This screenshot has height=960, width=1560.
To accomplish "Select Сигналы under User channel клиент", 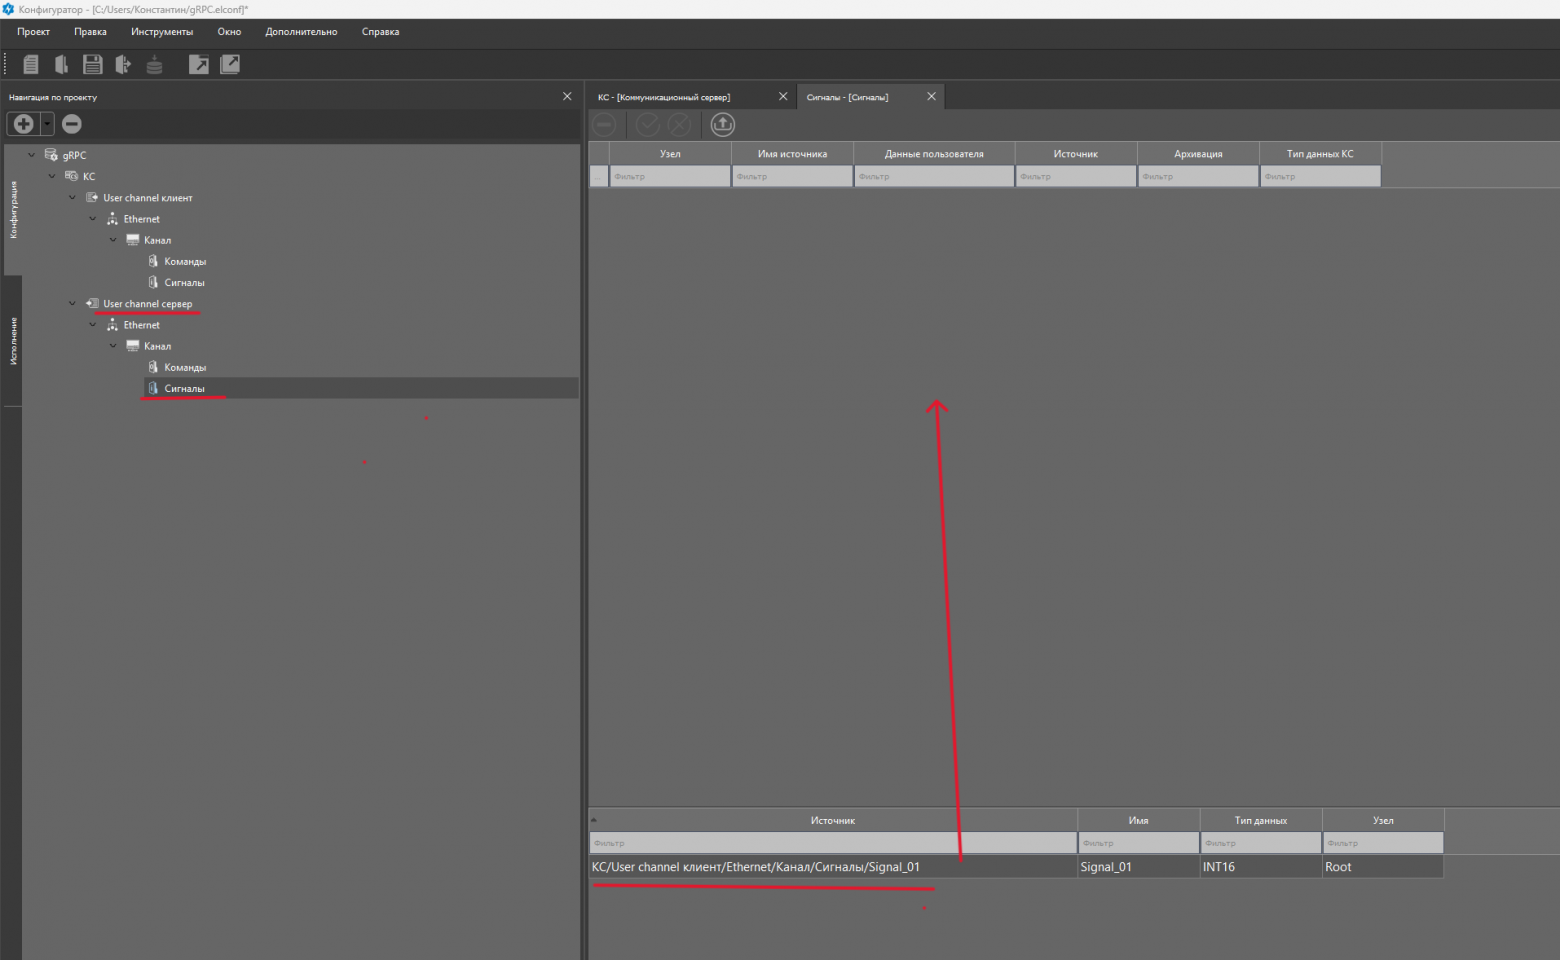I will [184, 282].
